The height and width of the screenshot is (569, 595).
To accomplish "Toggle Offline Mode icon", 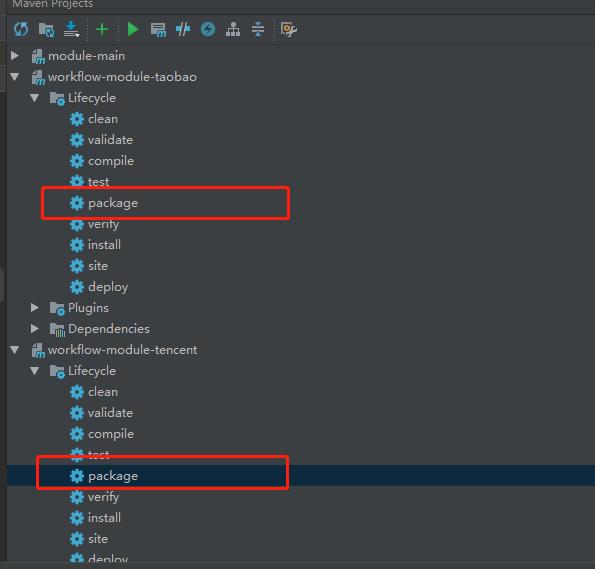I will (183, 29).
